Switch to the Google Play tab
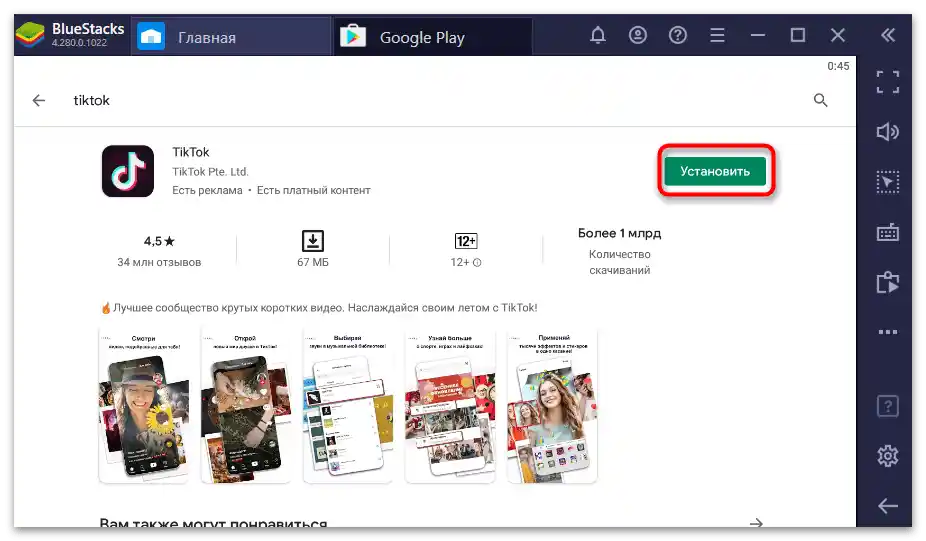This screenshot has height=541, width=926. click(x=433, y=37)
